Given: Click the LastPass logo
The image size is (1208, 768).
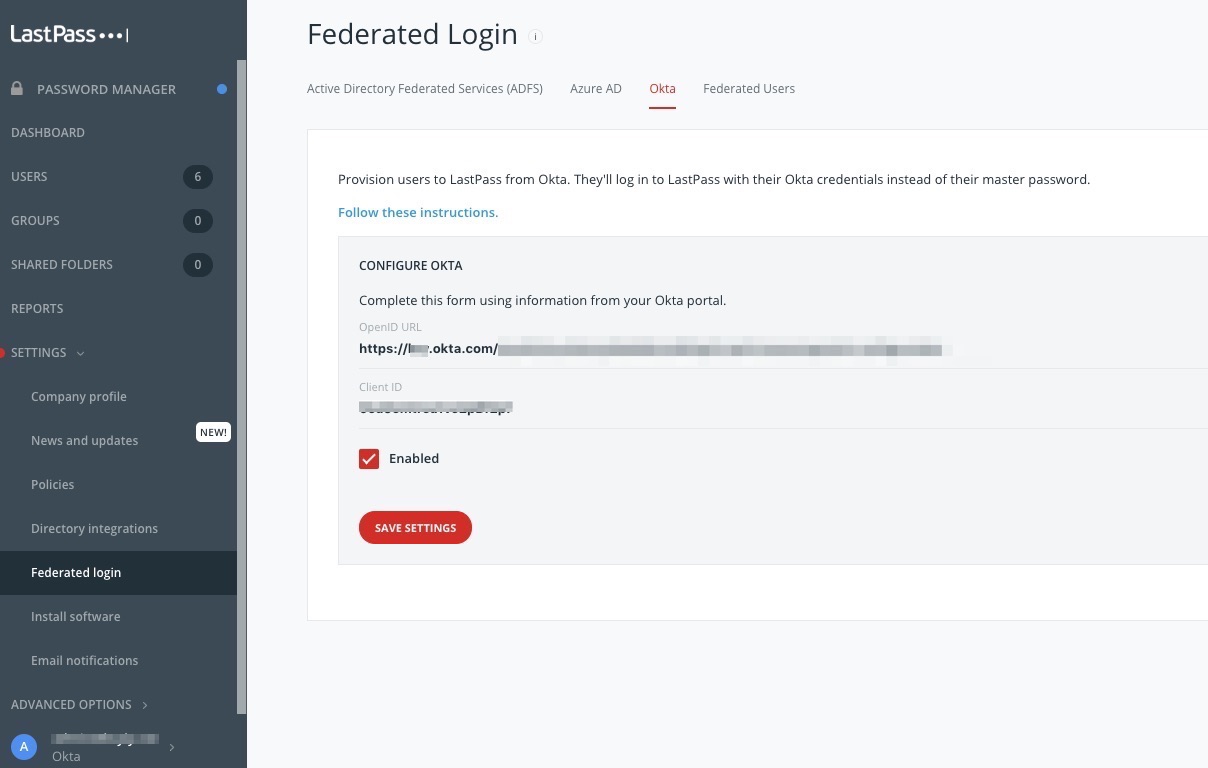Looking at the screenshot, I should coord(69,34).
